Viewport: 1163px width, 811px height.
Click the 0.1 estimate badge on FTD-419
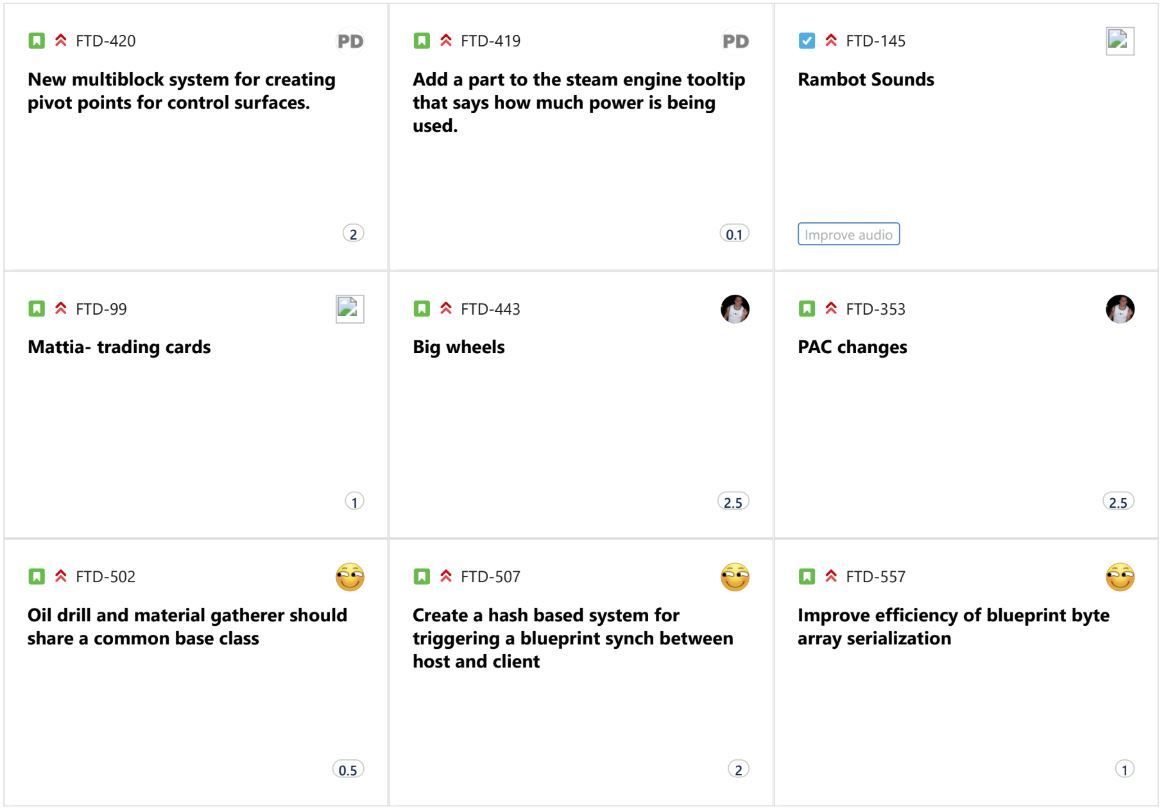(x=734, y=234)
